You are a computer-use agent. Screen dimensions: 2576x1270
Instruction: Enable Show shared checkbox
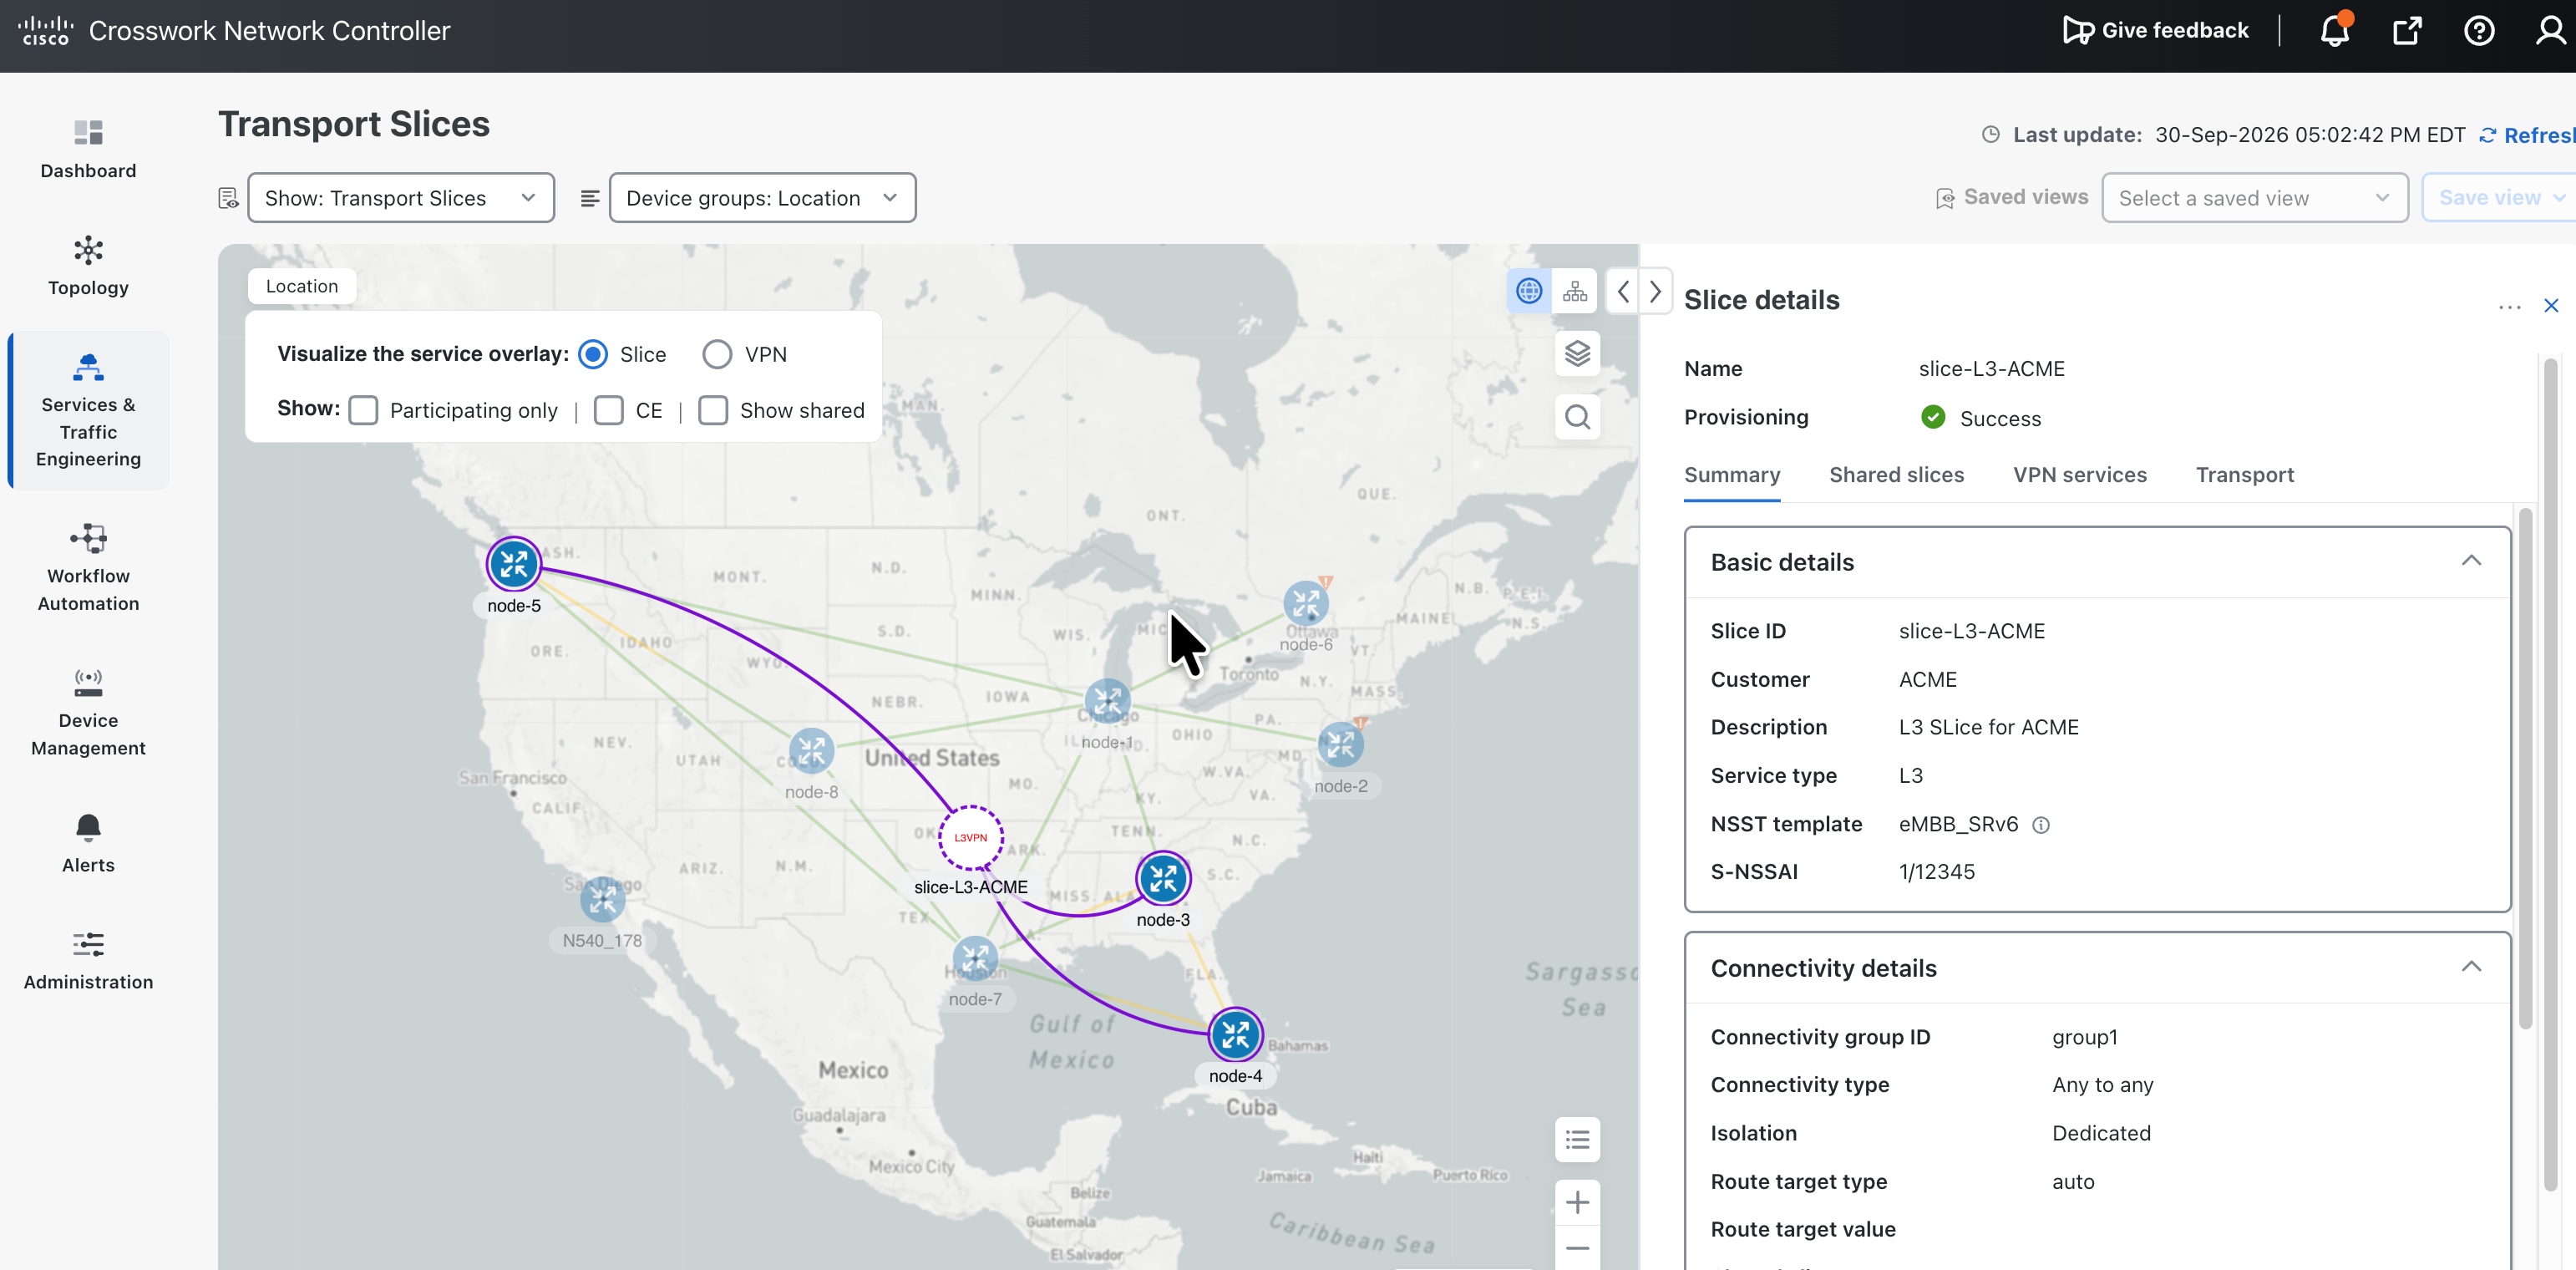pos(713,410)
